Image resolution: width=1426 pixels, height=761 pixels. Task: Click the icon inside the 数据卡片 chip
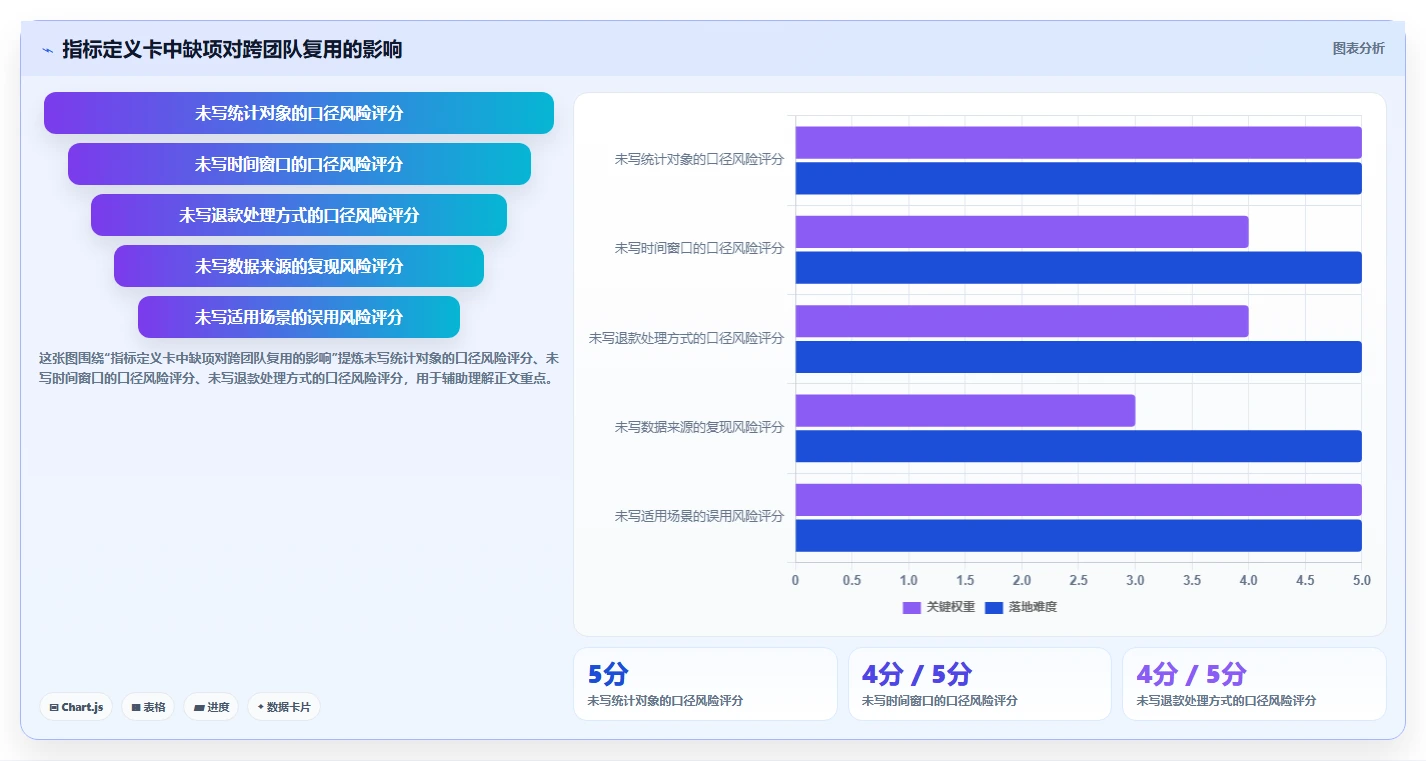(261, 707)
